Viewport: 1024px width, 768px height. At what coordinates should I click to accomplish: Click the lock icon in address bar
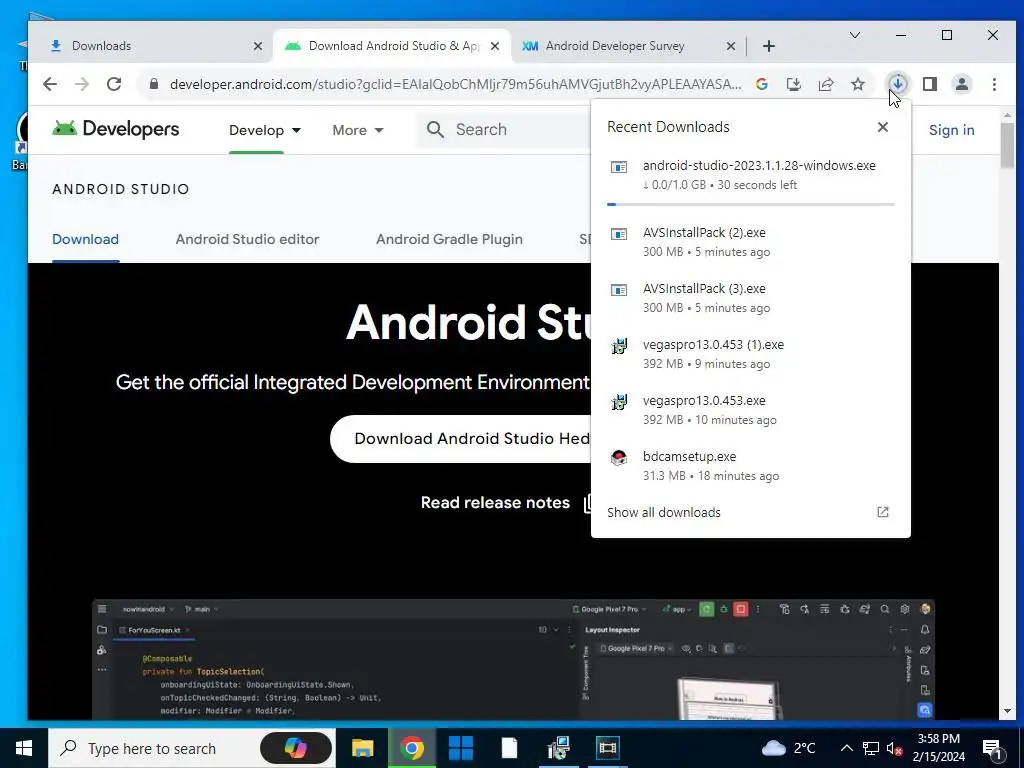pos(154,84)
